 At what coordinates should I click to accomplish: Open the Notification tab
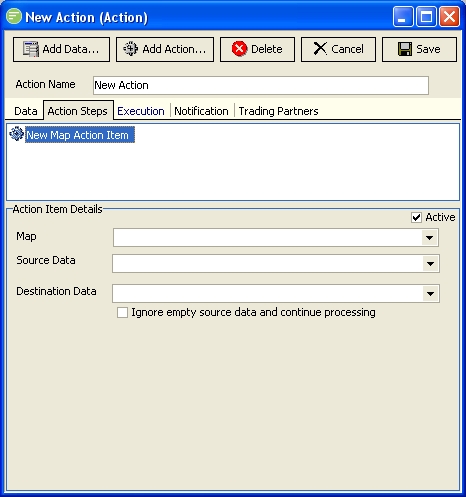click(201, 111)
